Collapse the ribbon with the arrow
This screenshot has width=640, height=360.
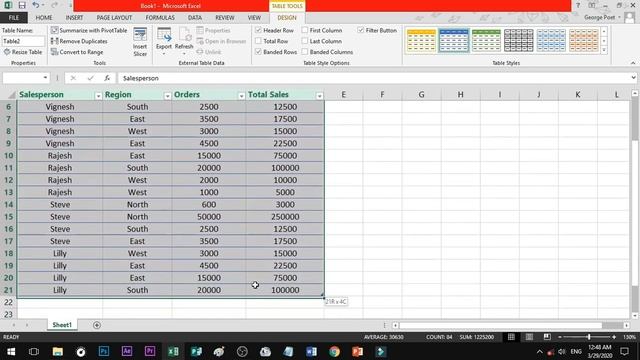633,63
